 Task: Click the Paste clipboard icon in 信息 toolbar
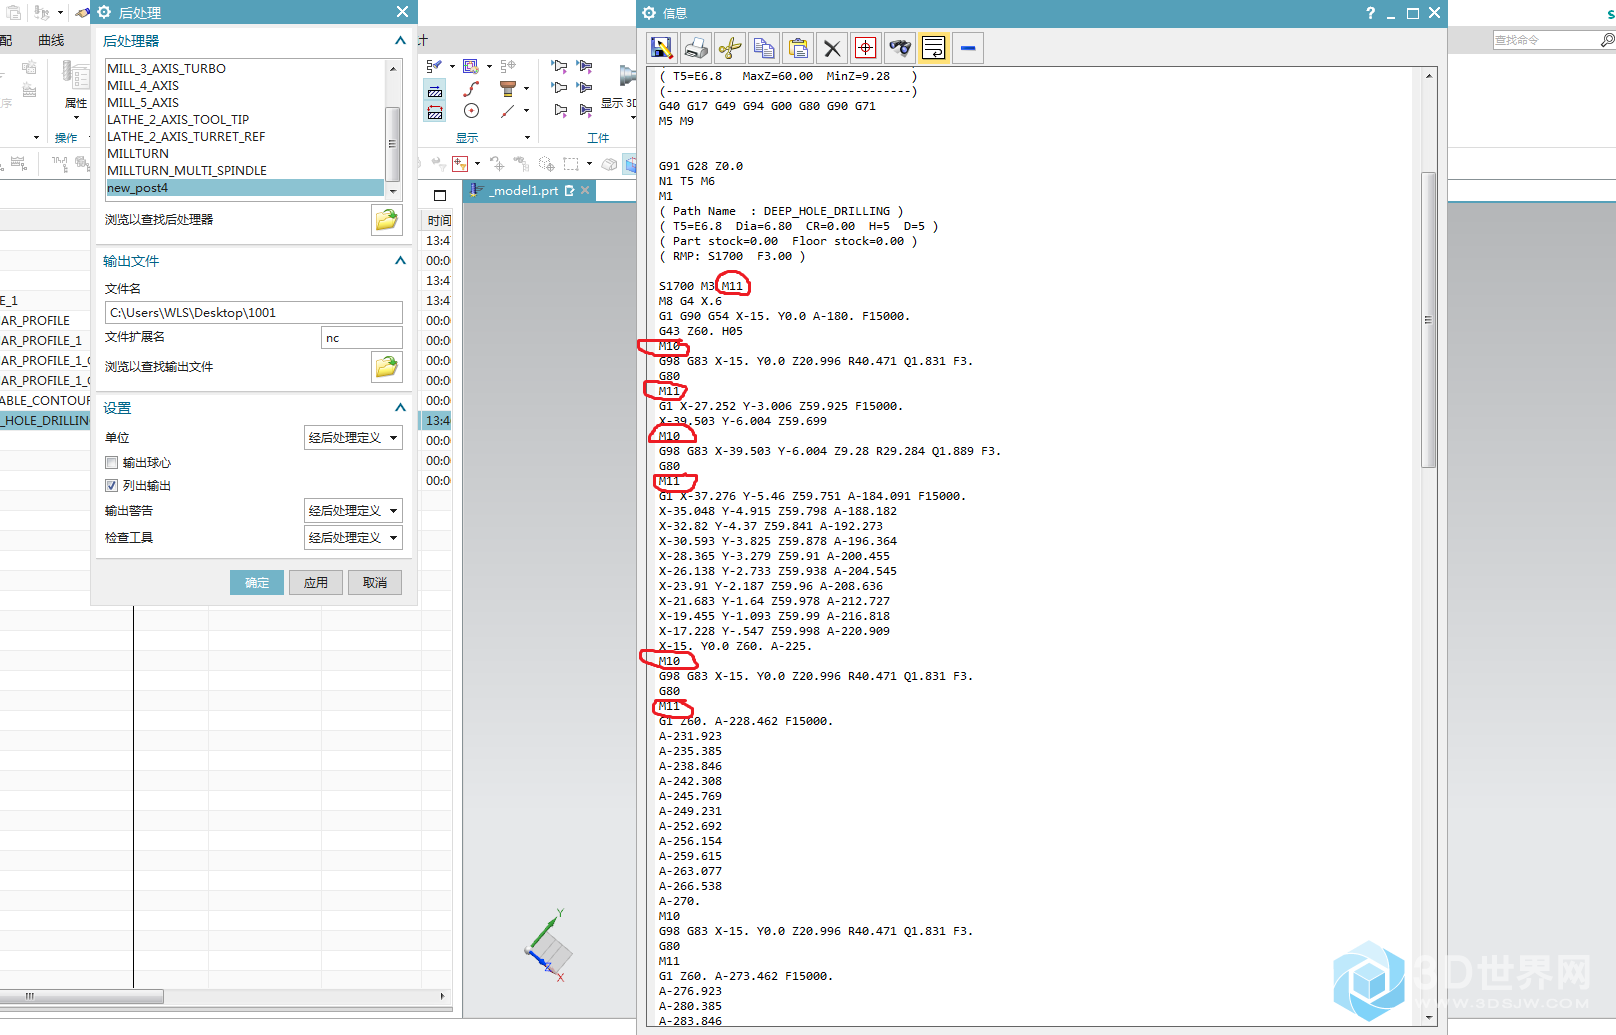(x=798, y=48)
